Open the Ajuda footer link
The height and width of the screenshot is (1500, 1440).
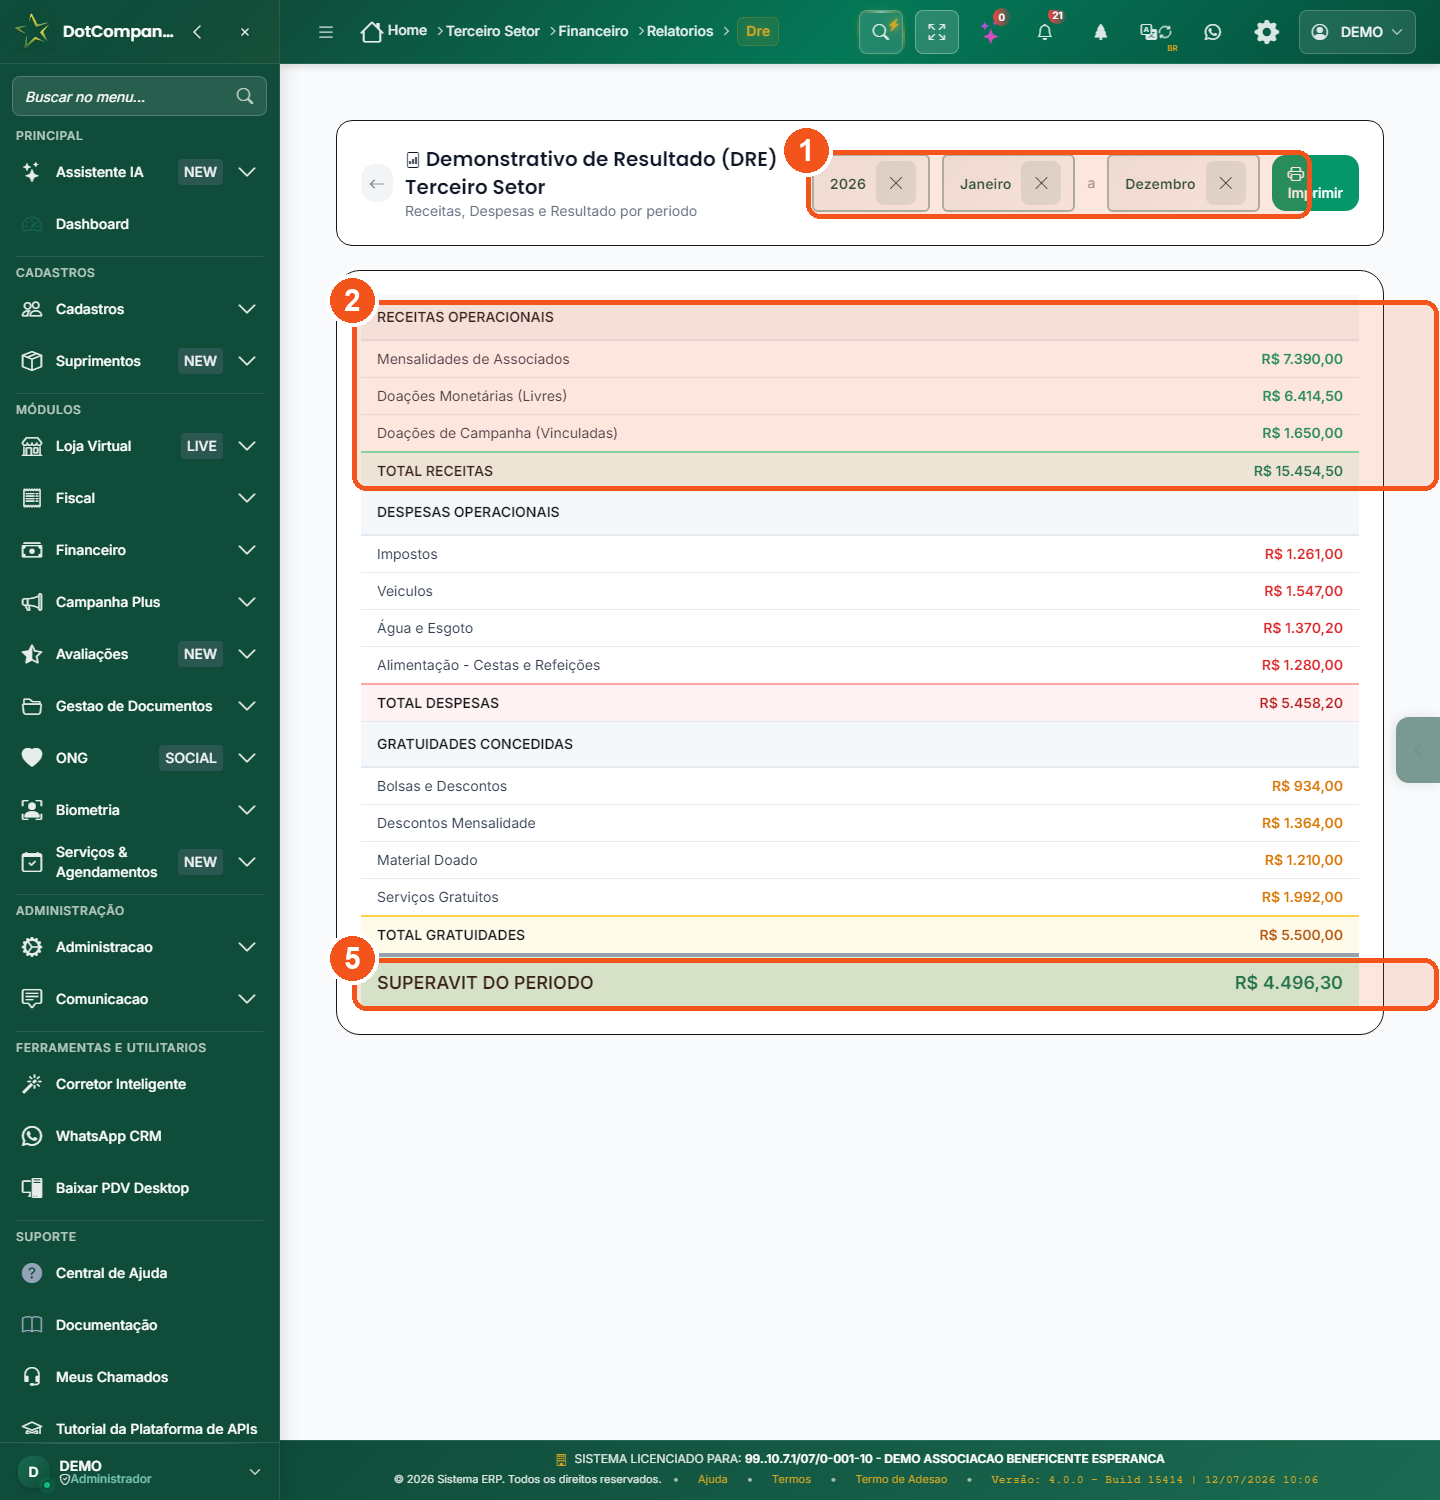tap(713, 1479)
